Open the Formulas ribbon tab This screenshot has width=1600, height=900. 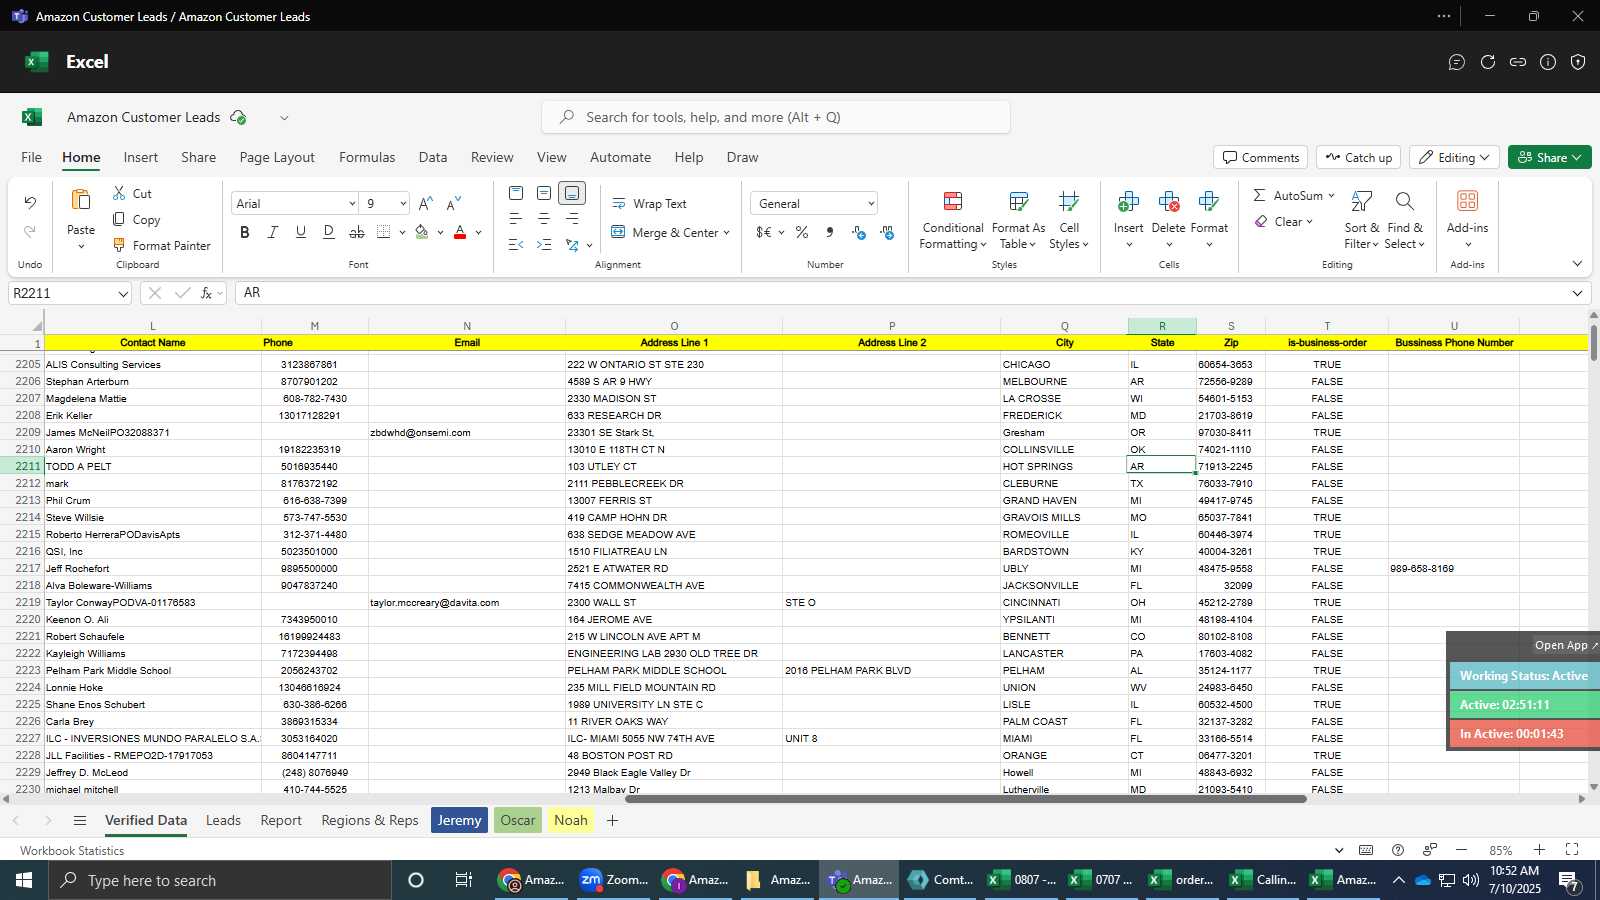point(367,157)
